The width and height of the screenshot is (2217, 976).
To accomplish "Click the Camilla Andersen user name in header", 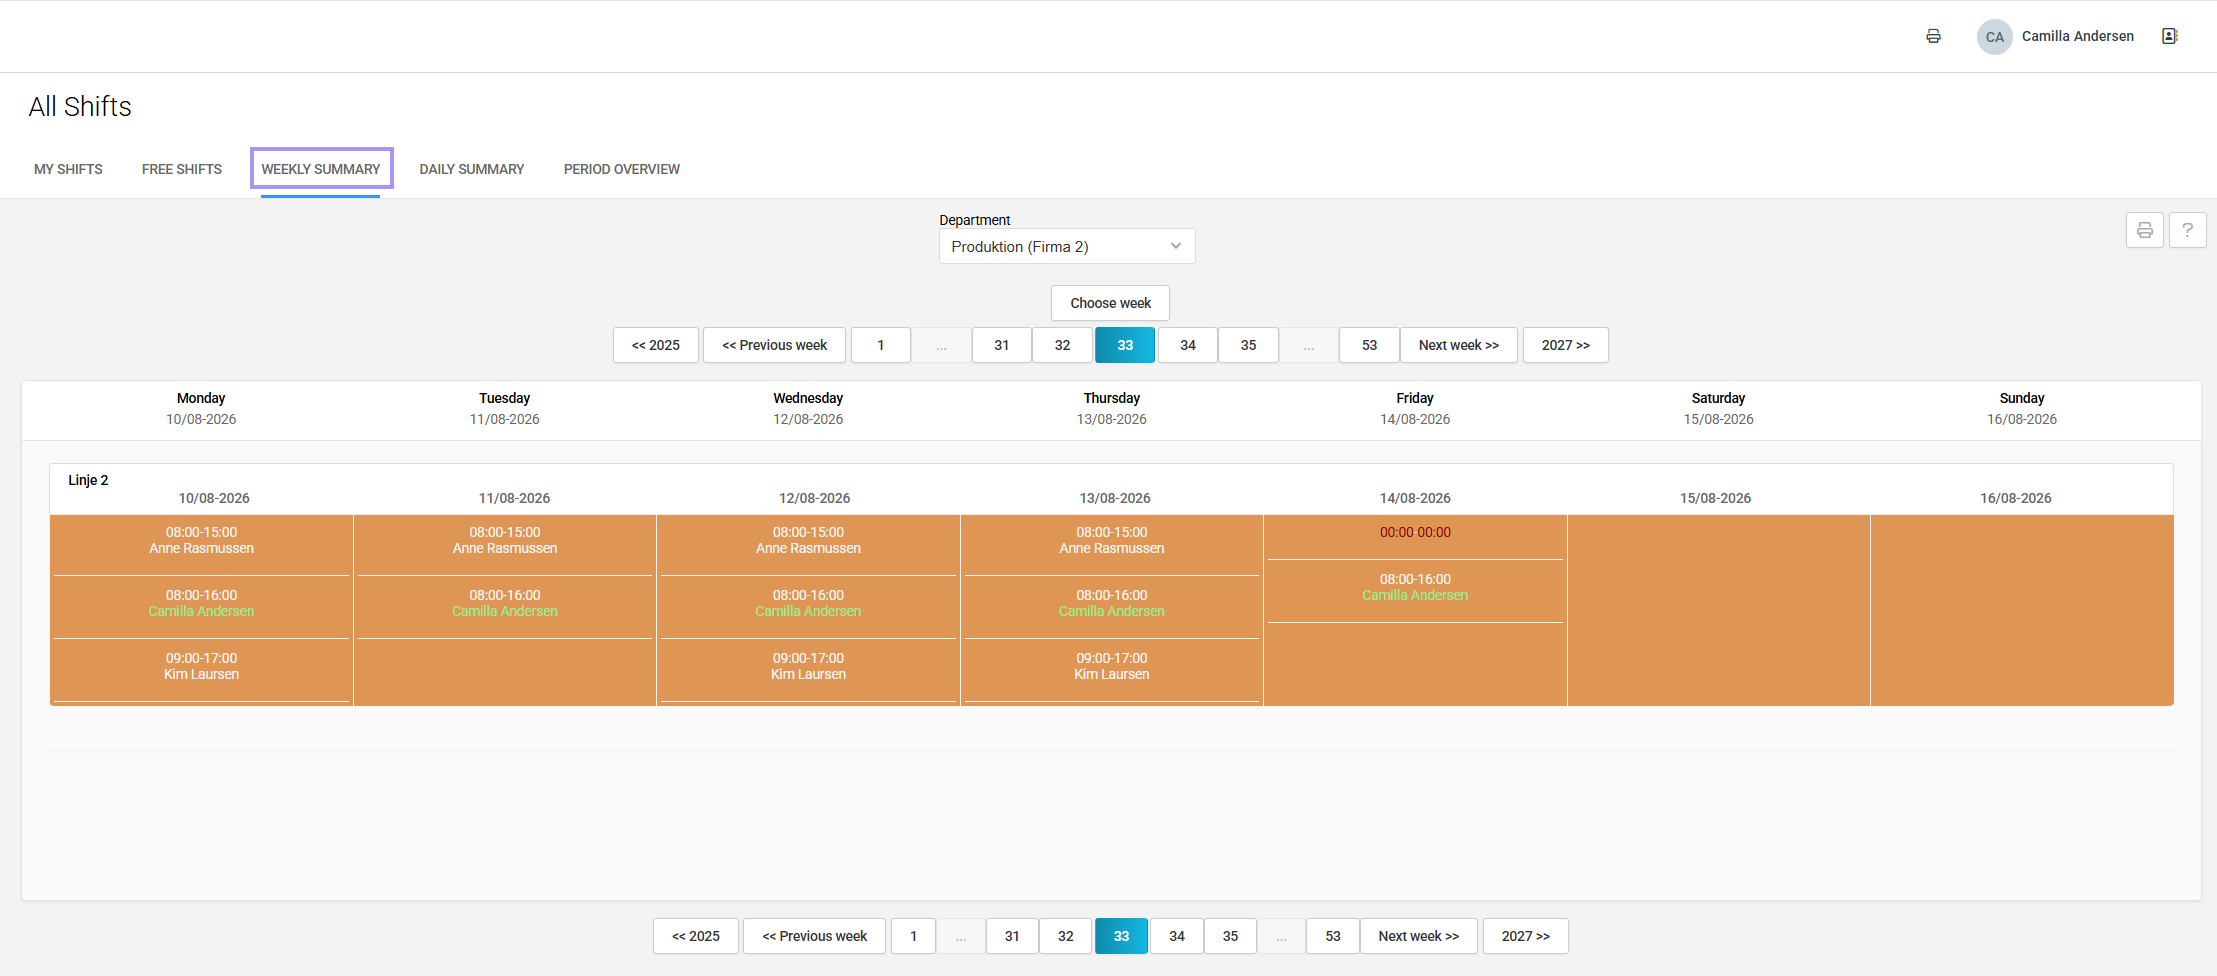I will [2077, 36].
